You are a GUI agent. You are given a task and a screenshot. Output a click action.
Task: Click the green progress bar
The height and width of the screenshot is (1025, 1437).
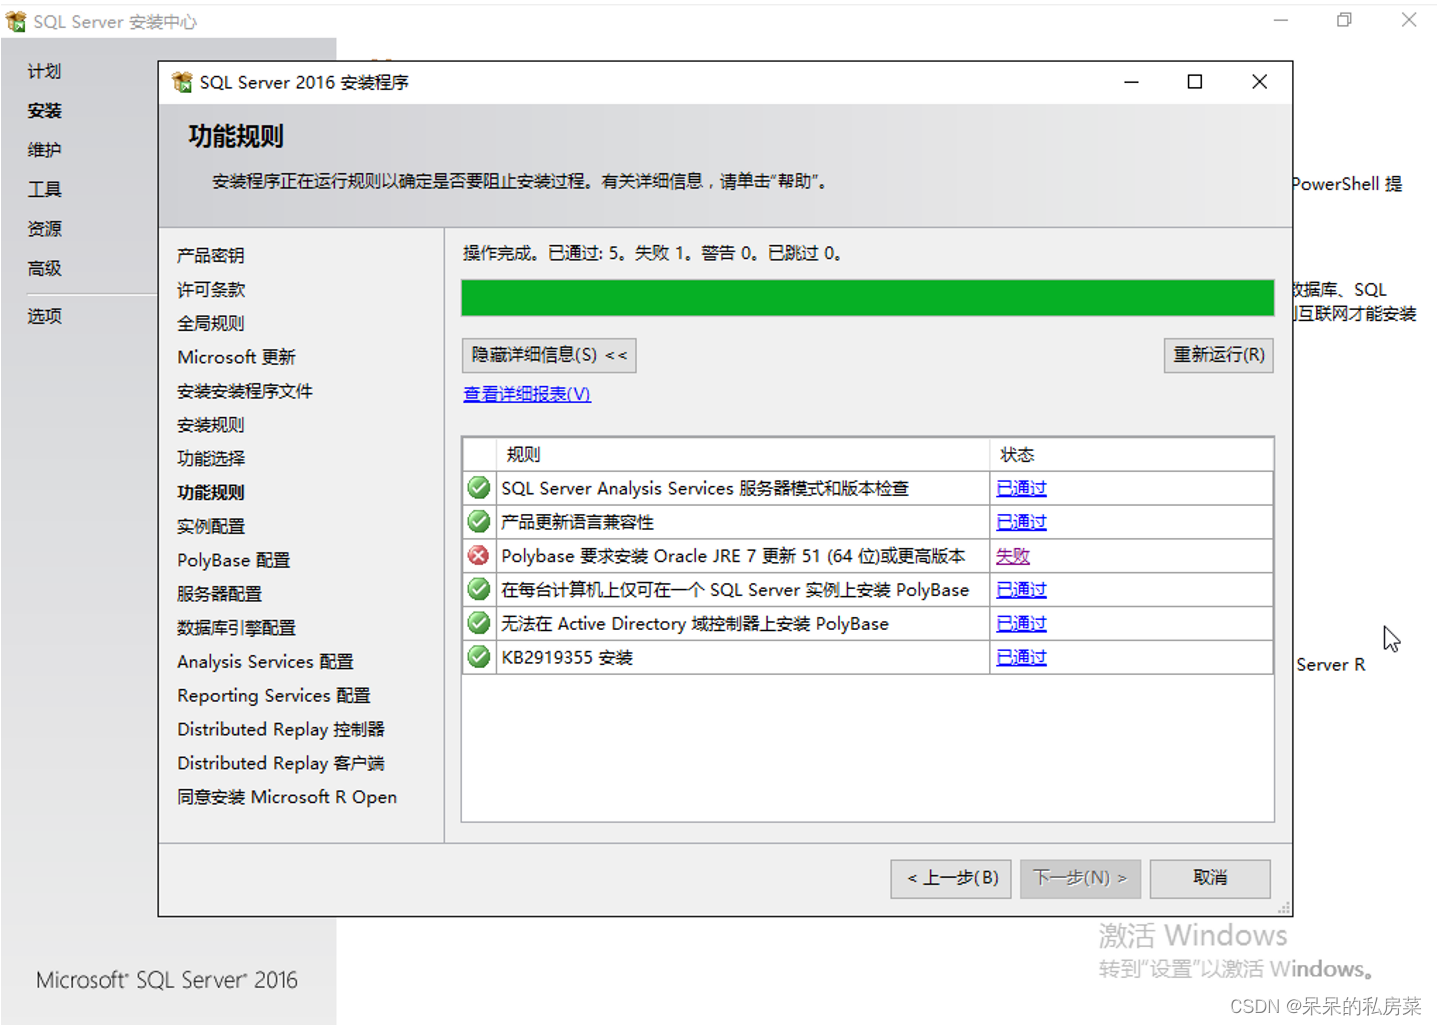[867, 298]
